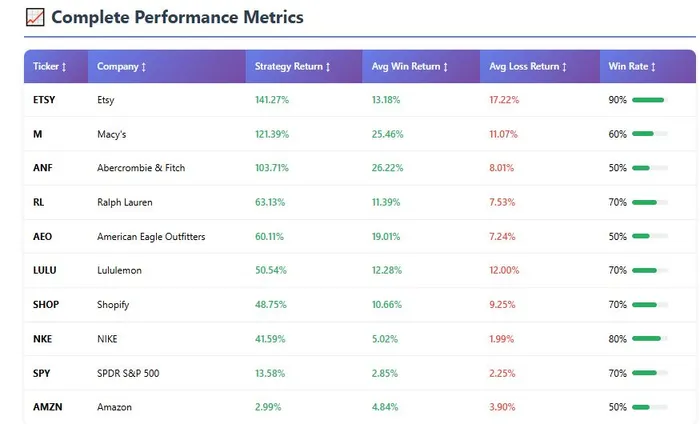Click Abercrombie & Fitch company name

coord(141,168)
